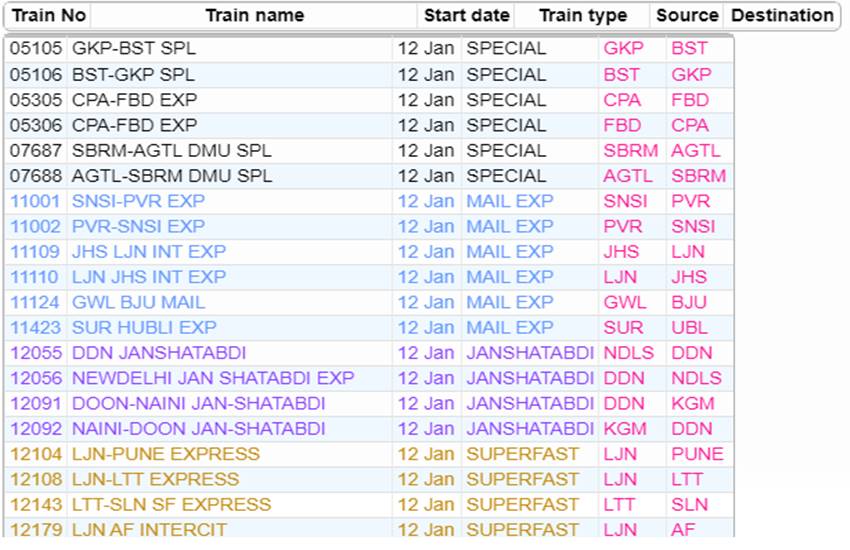This screenshot has height=550, width=850.
Task: Click PUNE destination of LJN-PUNE EXPRESS
Action: (x=697, y=454)
